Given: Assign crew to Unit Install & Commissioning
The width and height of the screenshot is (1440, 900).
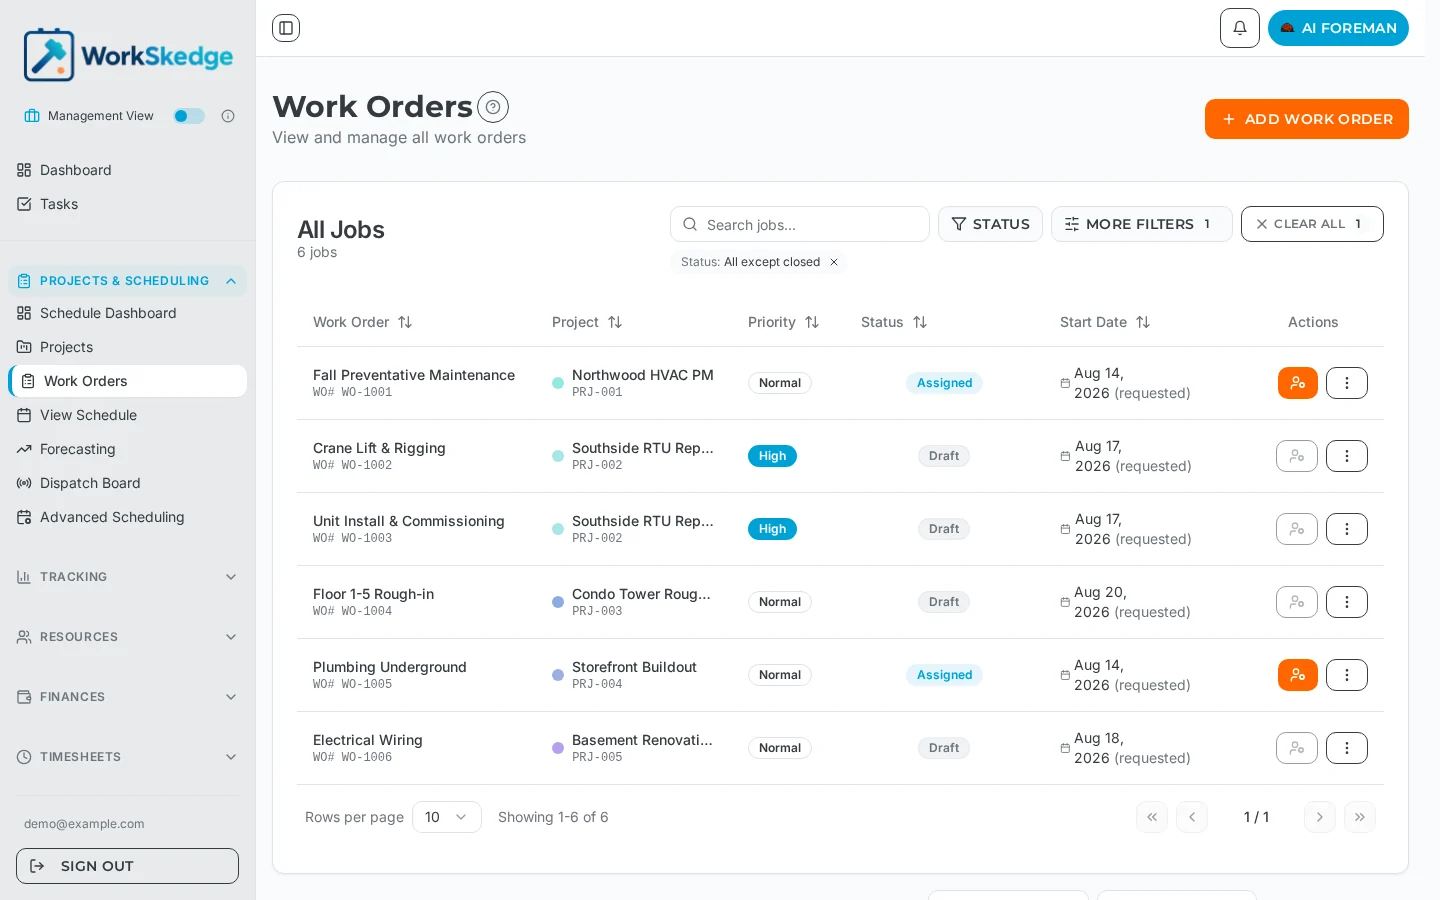Looking at the screenshot, I should 1296,529.
